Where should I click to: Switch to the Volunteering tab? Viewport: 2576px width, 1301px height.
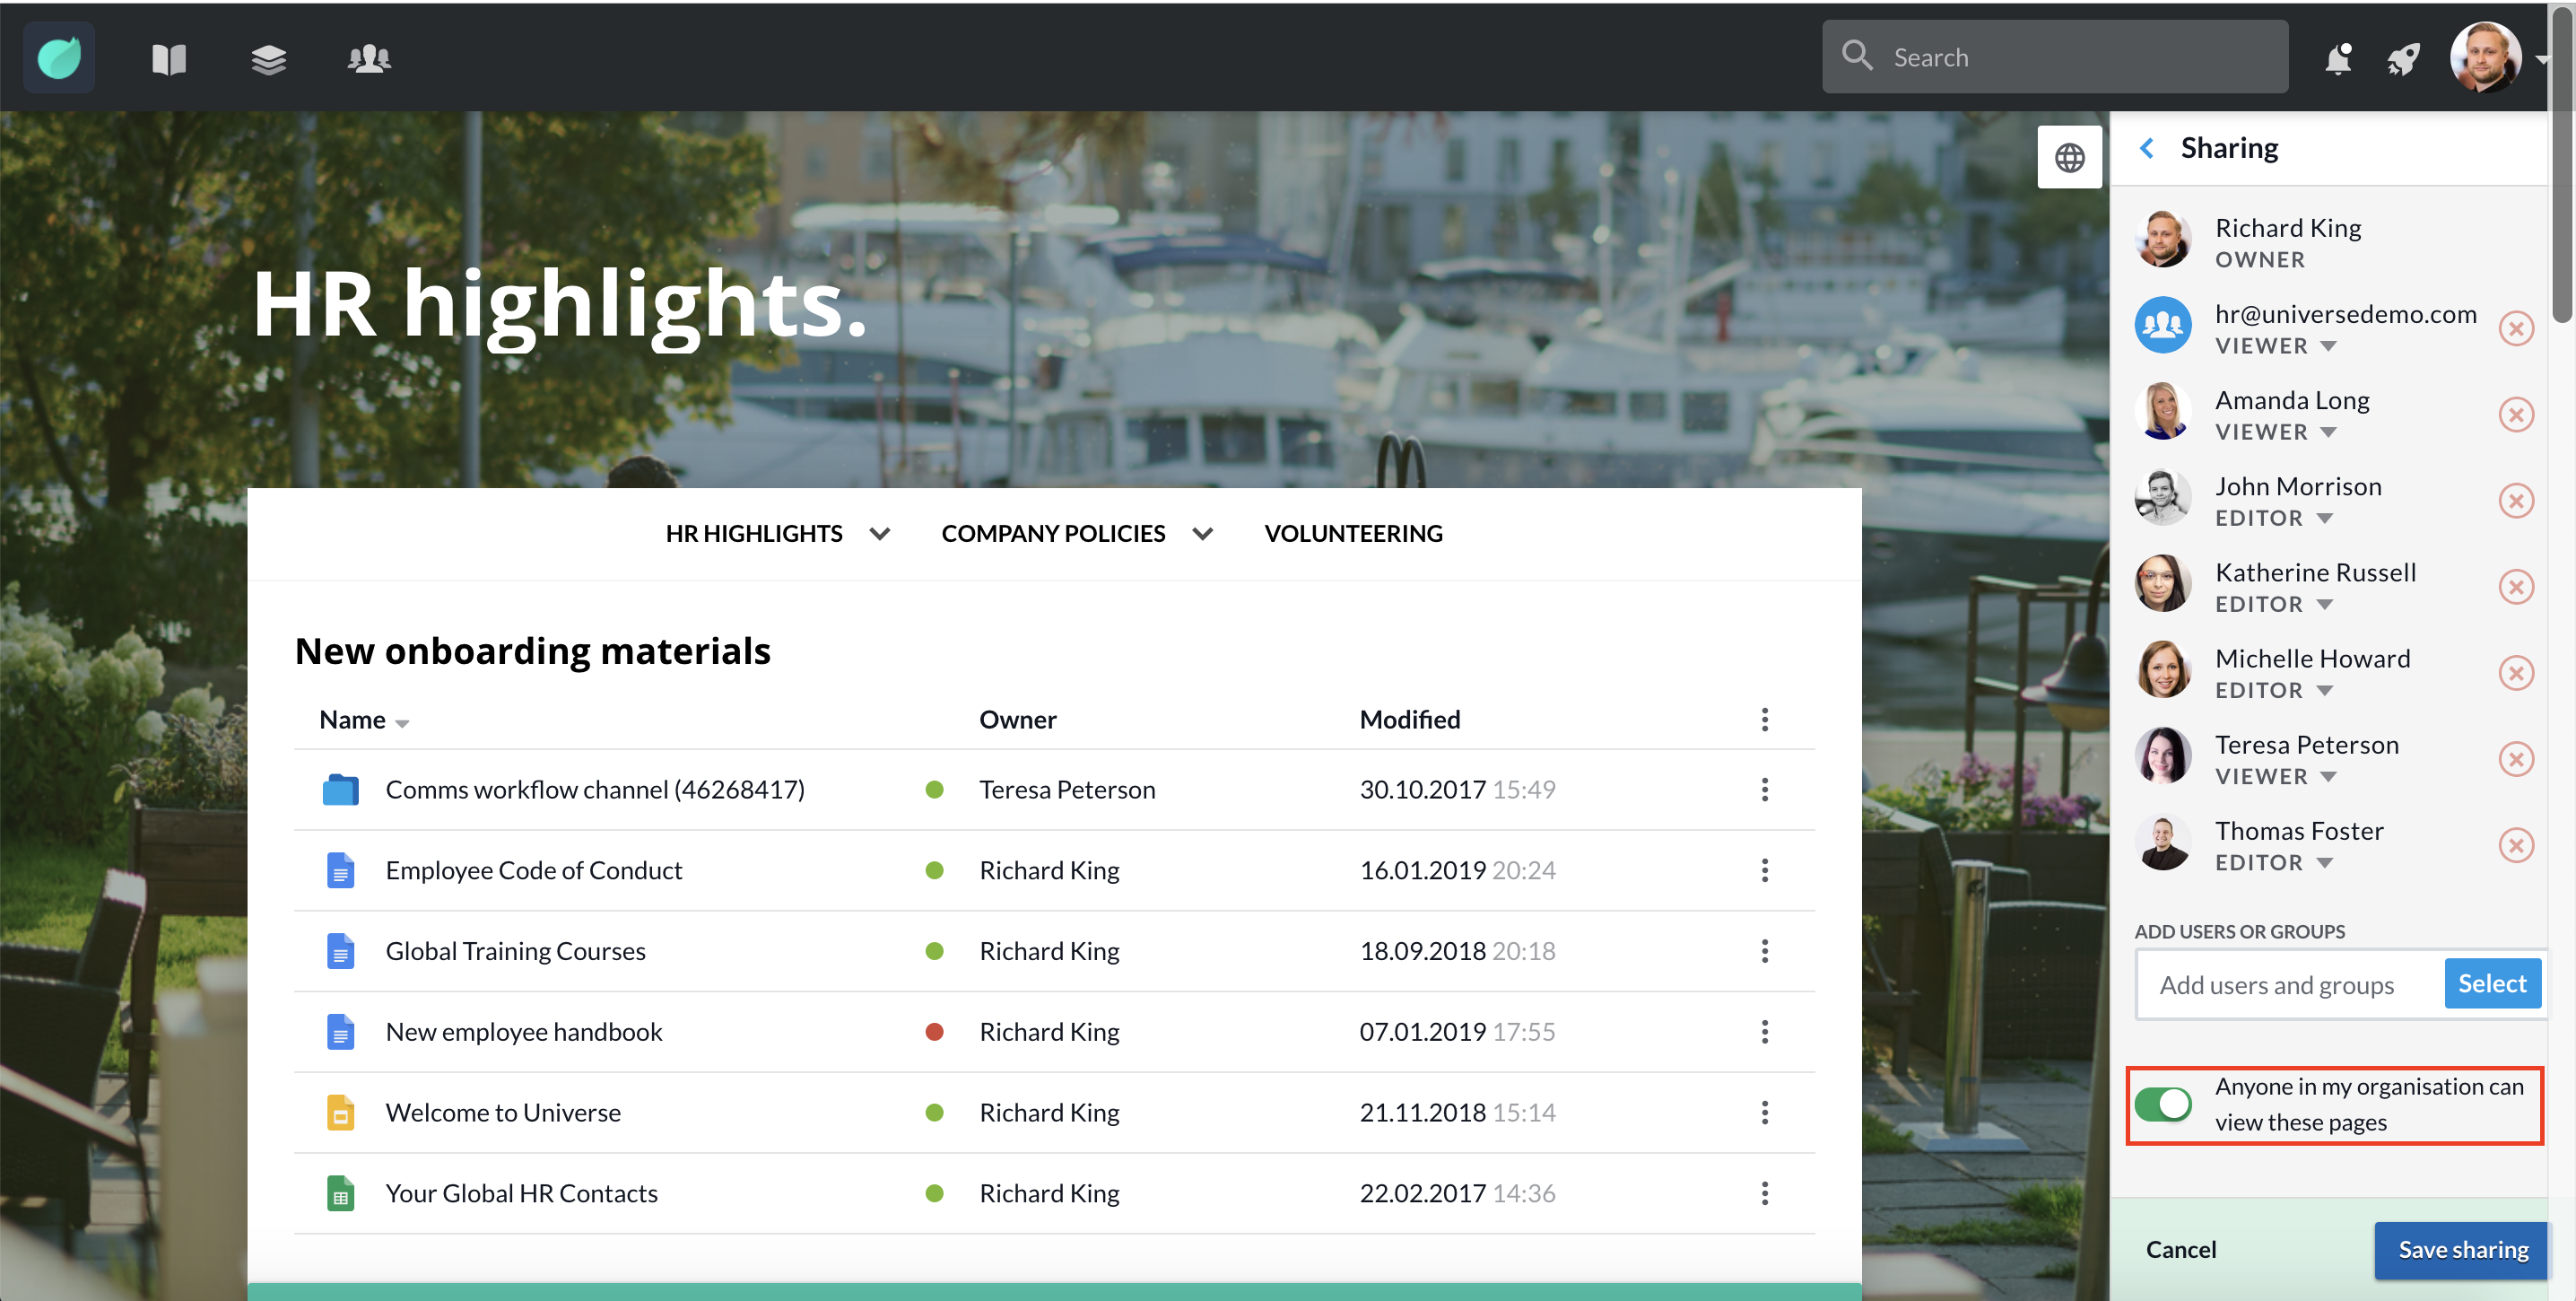pos(1353,534)
